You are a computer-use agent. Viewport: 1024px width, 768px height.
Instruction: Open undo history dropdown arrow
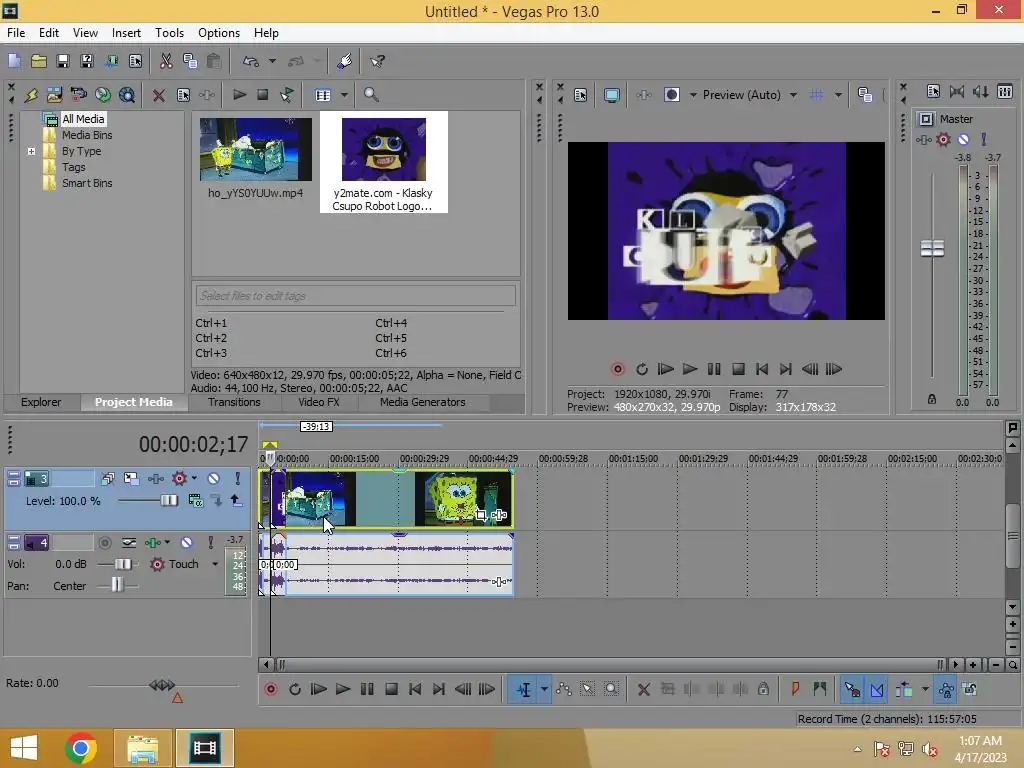click(272, 61)
